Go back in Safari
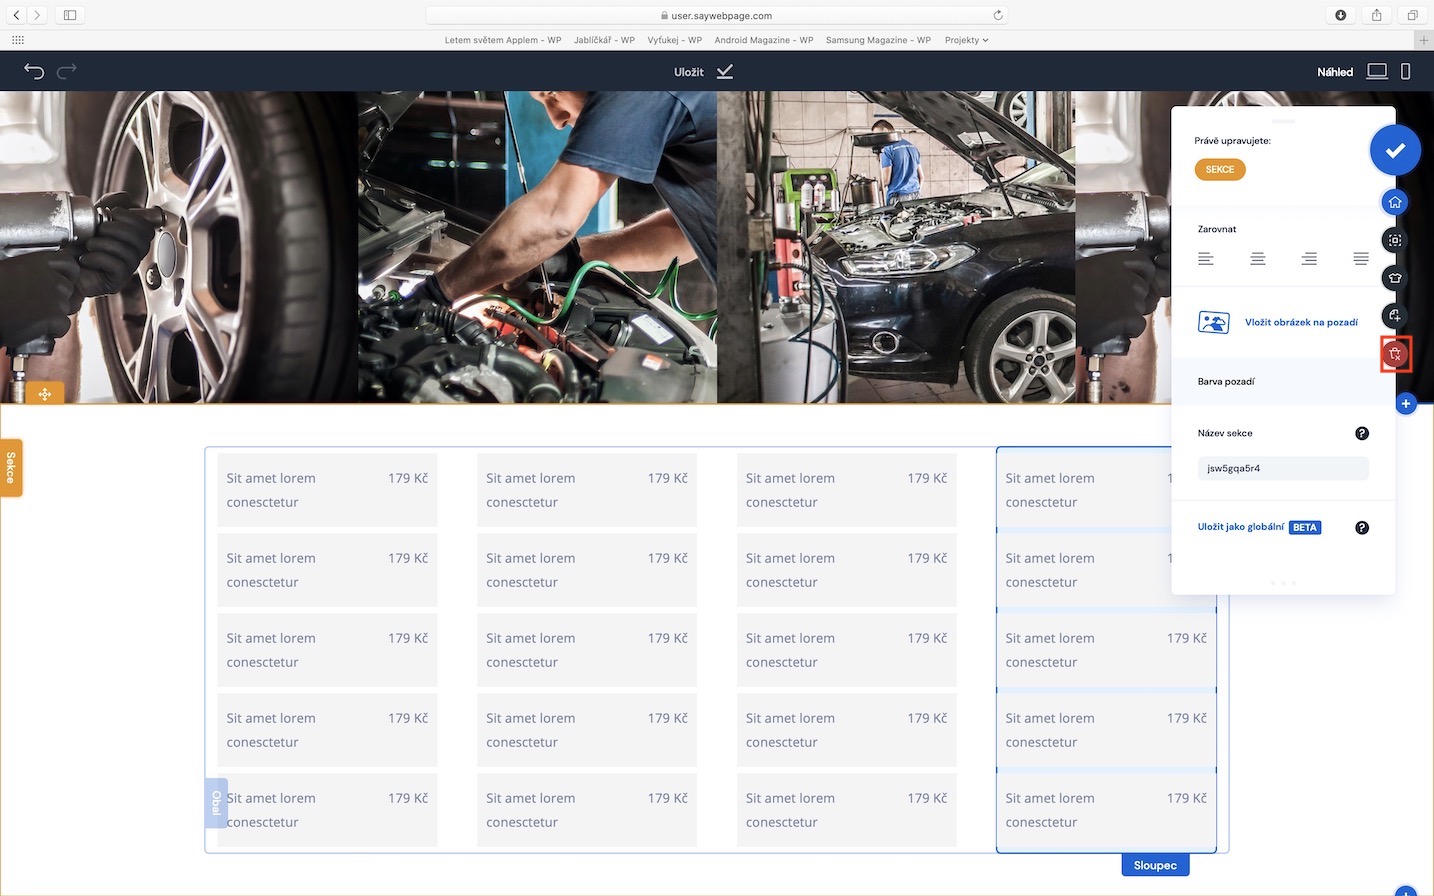The image size is (1434, 896). [17, 15]
